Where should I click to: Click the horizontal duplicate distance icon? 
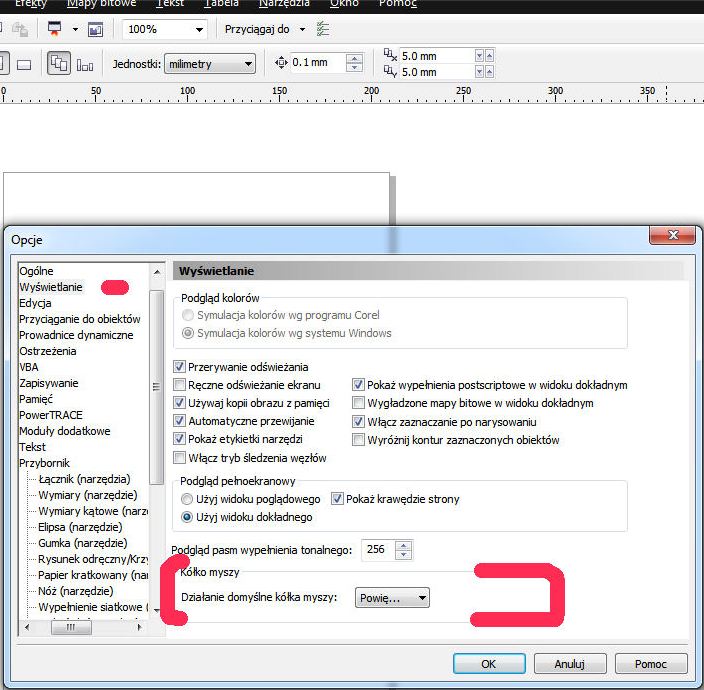pyautogui.click(x=392, y=56)
